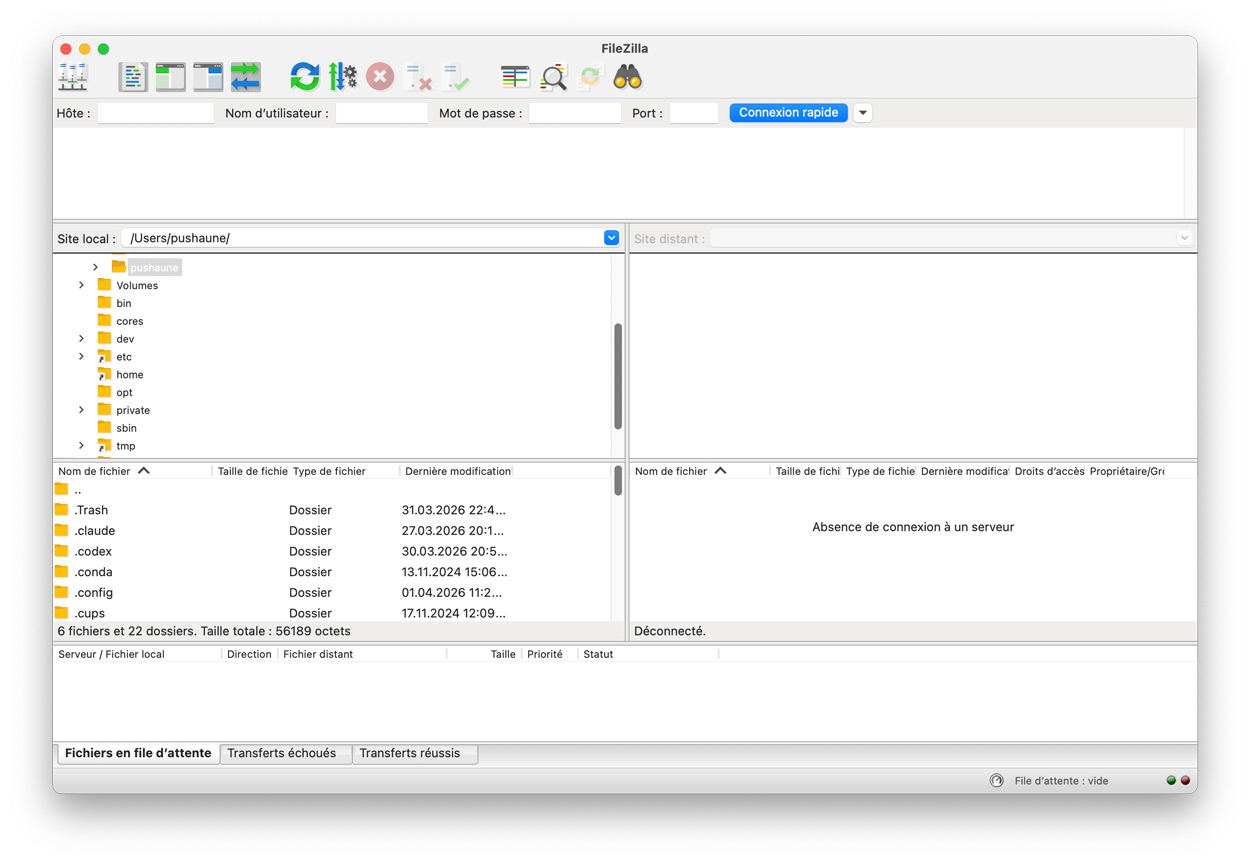The width and height of the screenshot is (1250, 863).
Task: Click the Volumes folder icon
Action: click(x=104, y=285)
